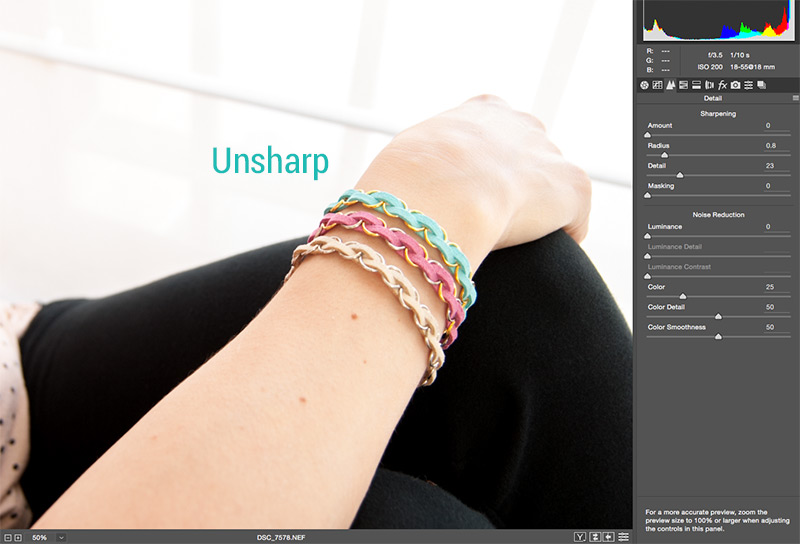Open the 50% zoom level dropdown

(x=61, y=537)
